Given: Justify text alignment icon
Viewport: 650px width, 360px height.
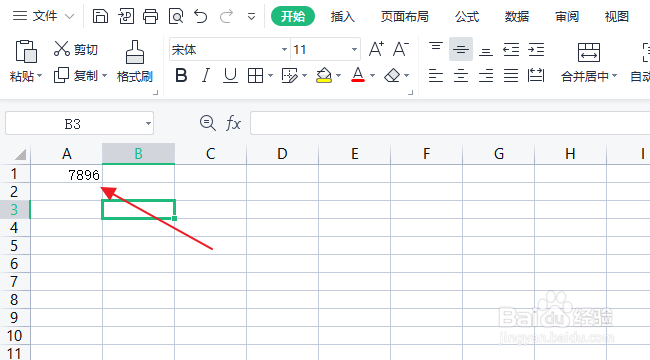Looking at the screenshot, I should pyautogui.click(x=511, y=75).
